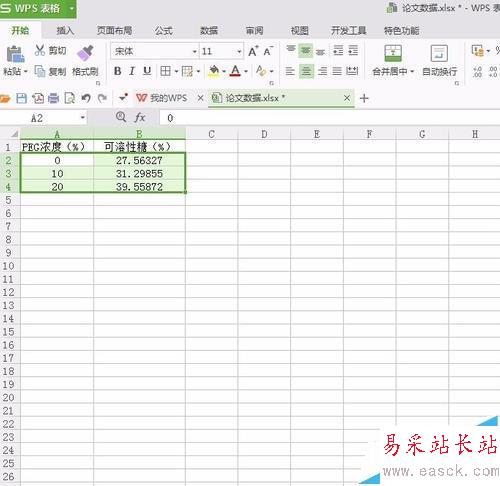
Task: Click Merge and Center (合并居中) icon
Action: [x=393, y=53]
